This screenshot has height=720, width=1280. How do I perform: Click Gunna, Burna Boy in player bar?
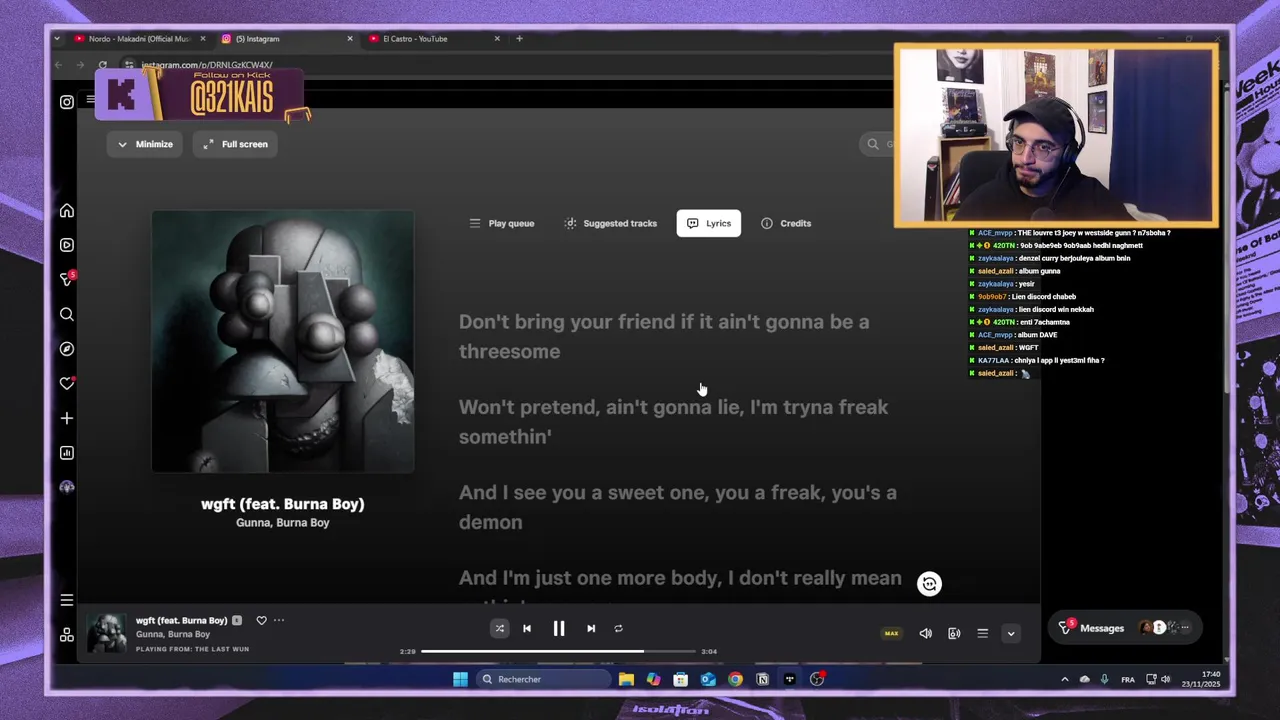pyautogui.click(x=173, y=634)
